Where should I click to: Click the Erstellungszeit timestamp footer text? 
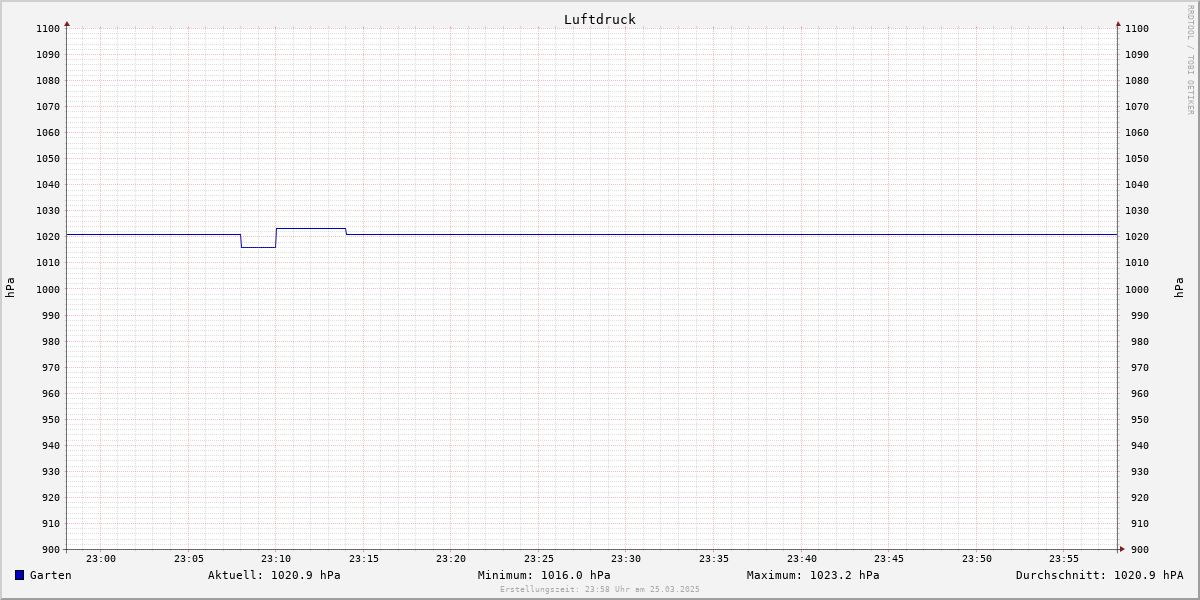(x=600, y=590)
